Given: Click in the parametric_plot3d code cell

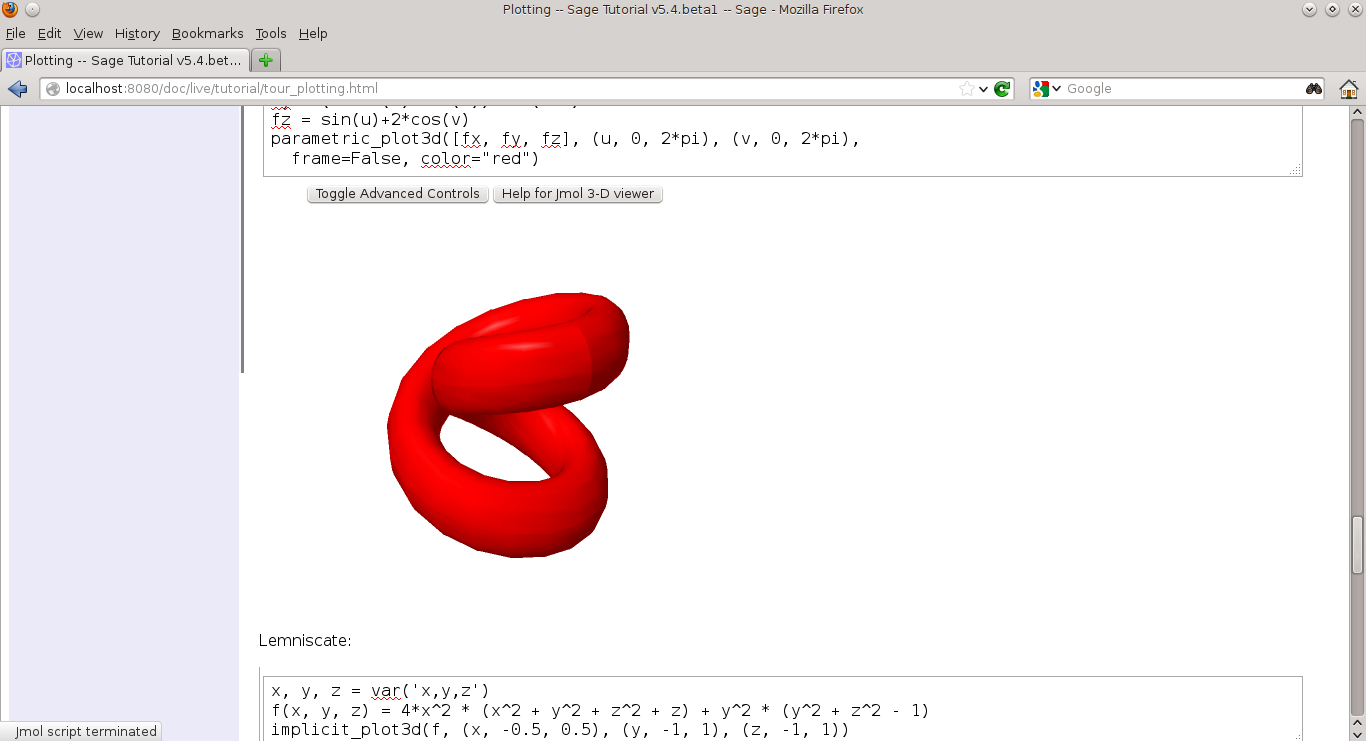Looking at the screenshot, I should (782, 139).
